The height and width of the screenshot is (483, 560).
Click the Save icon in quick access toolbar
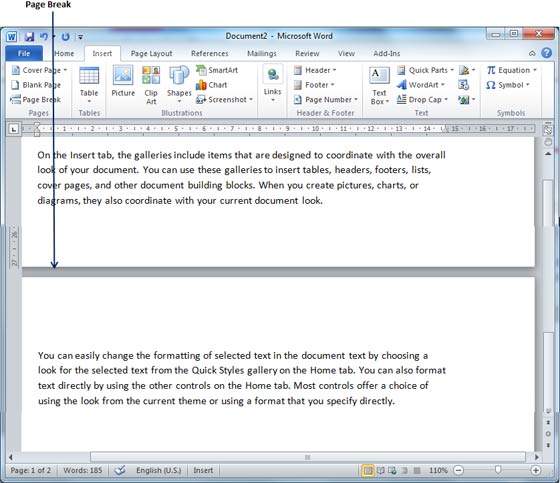(29, 36)
